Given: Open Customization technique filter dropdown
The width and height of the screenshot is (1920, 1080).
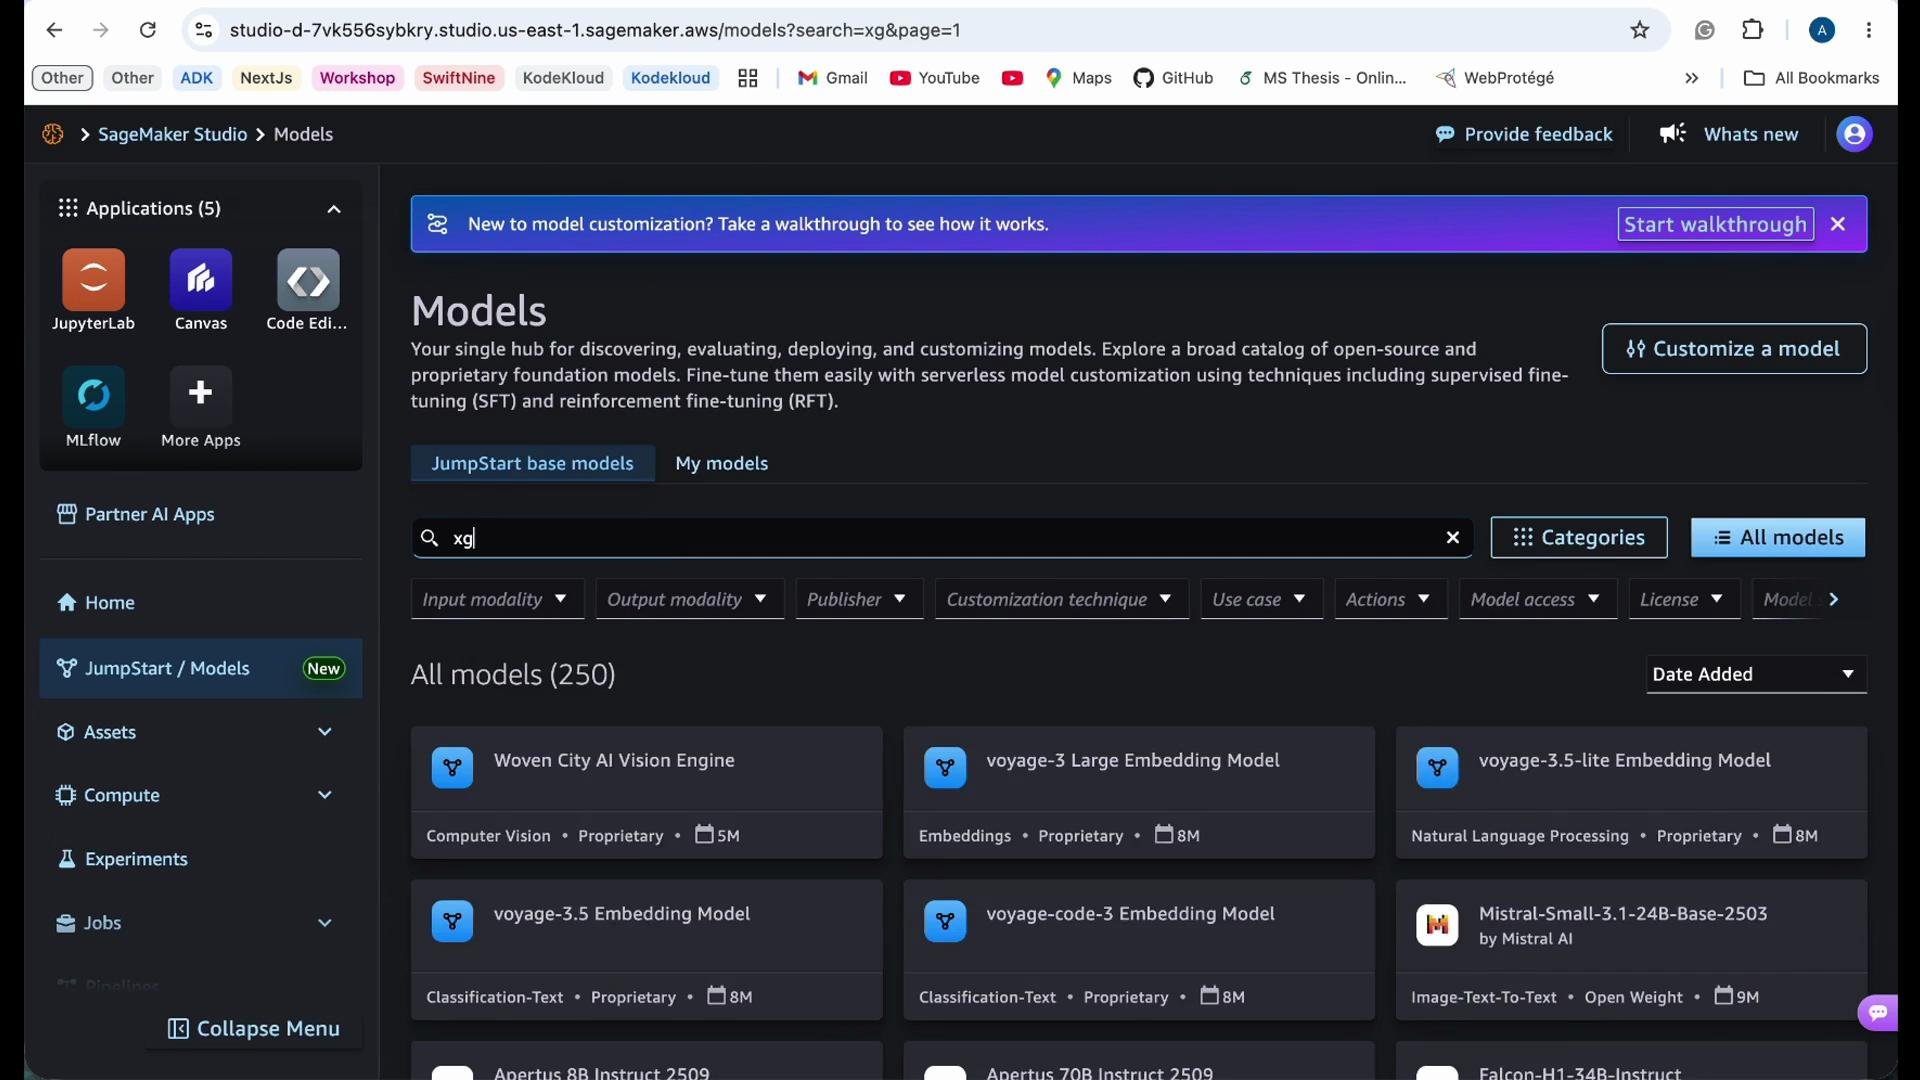Looking at the screenshot, I should point(1062,599).
